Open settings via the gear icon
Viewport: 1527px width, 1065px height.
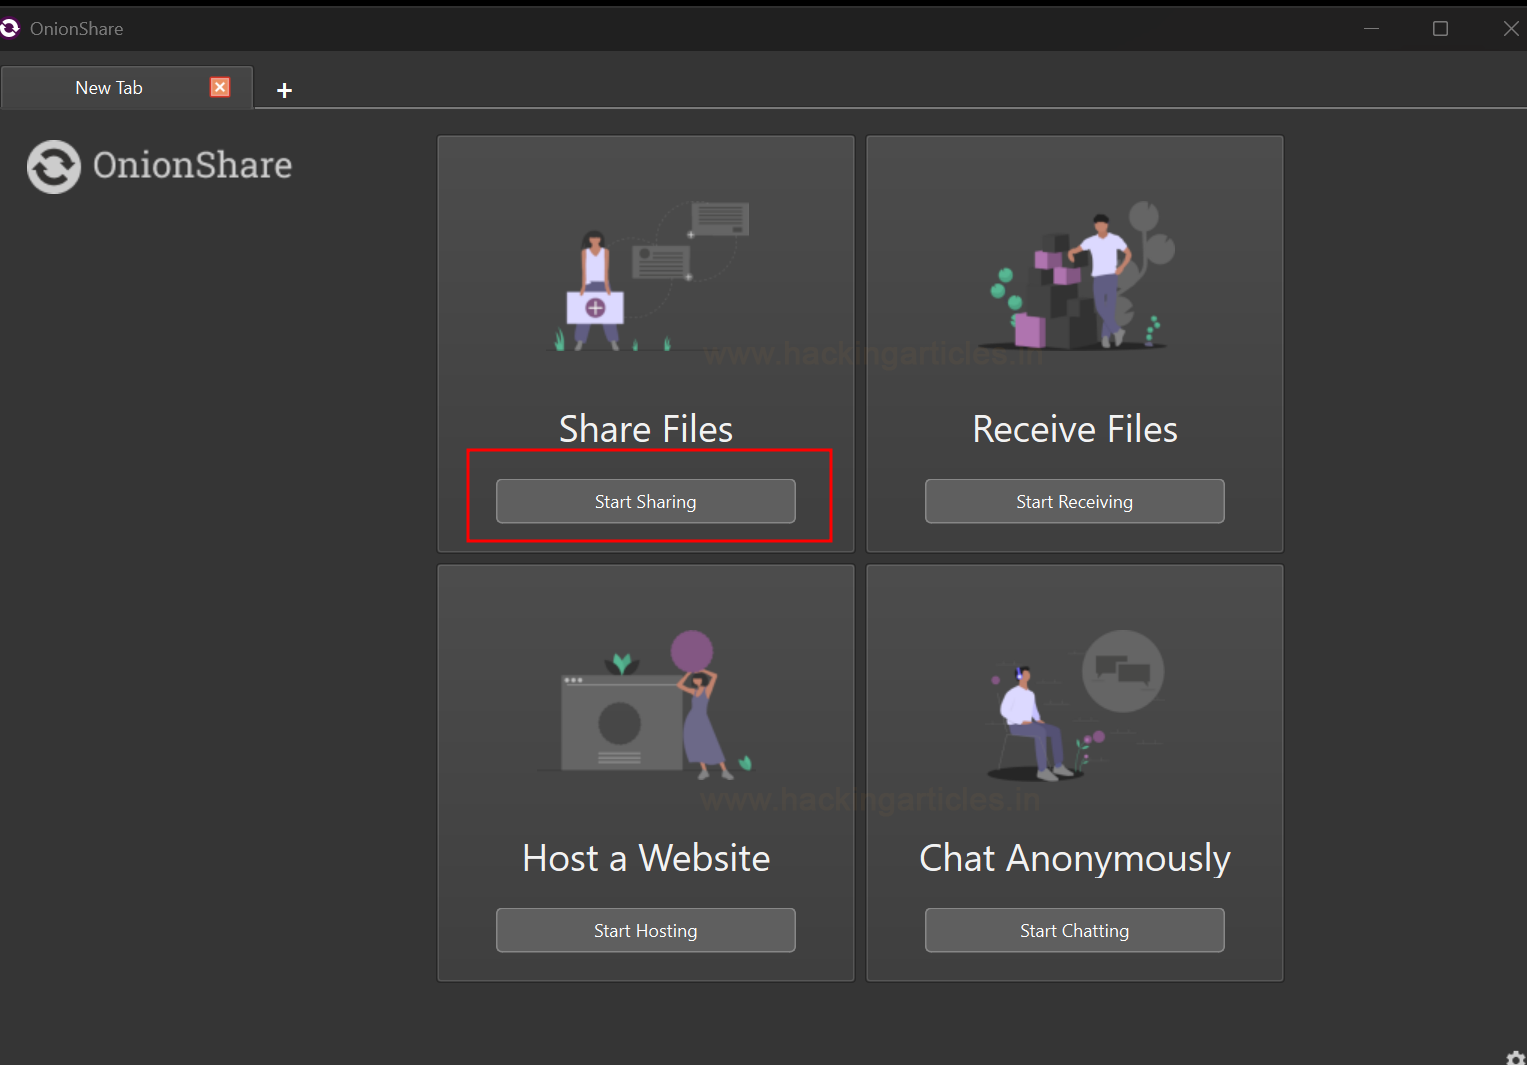pyautogui.click(x=1515, y=1058)
